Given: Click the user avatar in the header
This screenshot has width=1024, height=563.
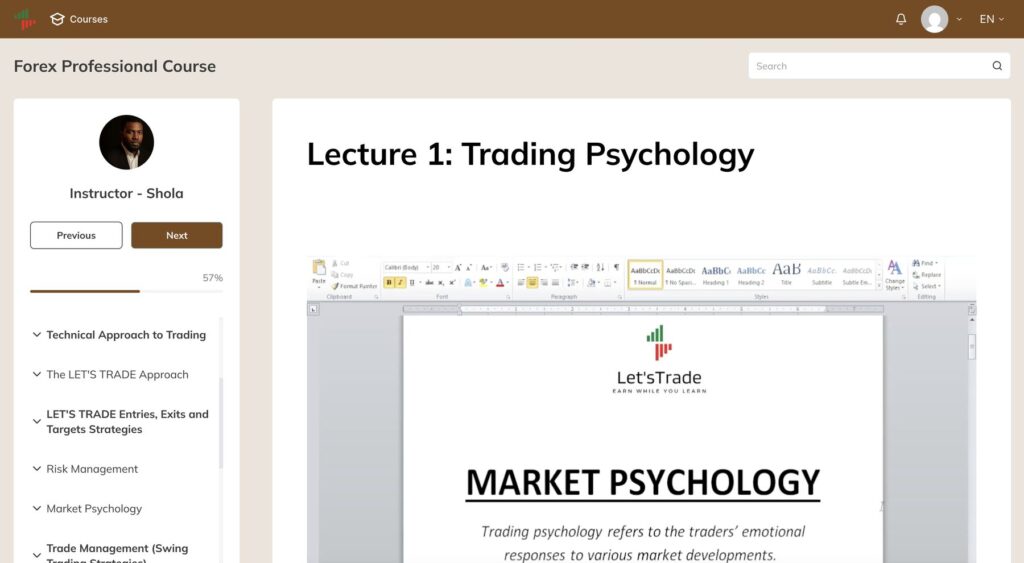Looking at the screenshot, I should click(935, 19).
